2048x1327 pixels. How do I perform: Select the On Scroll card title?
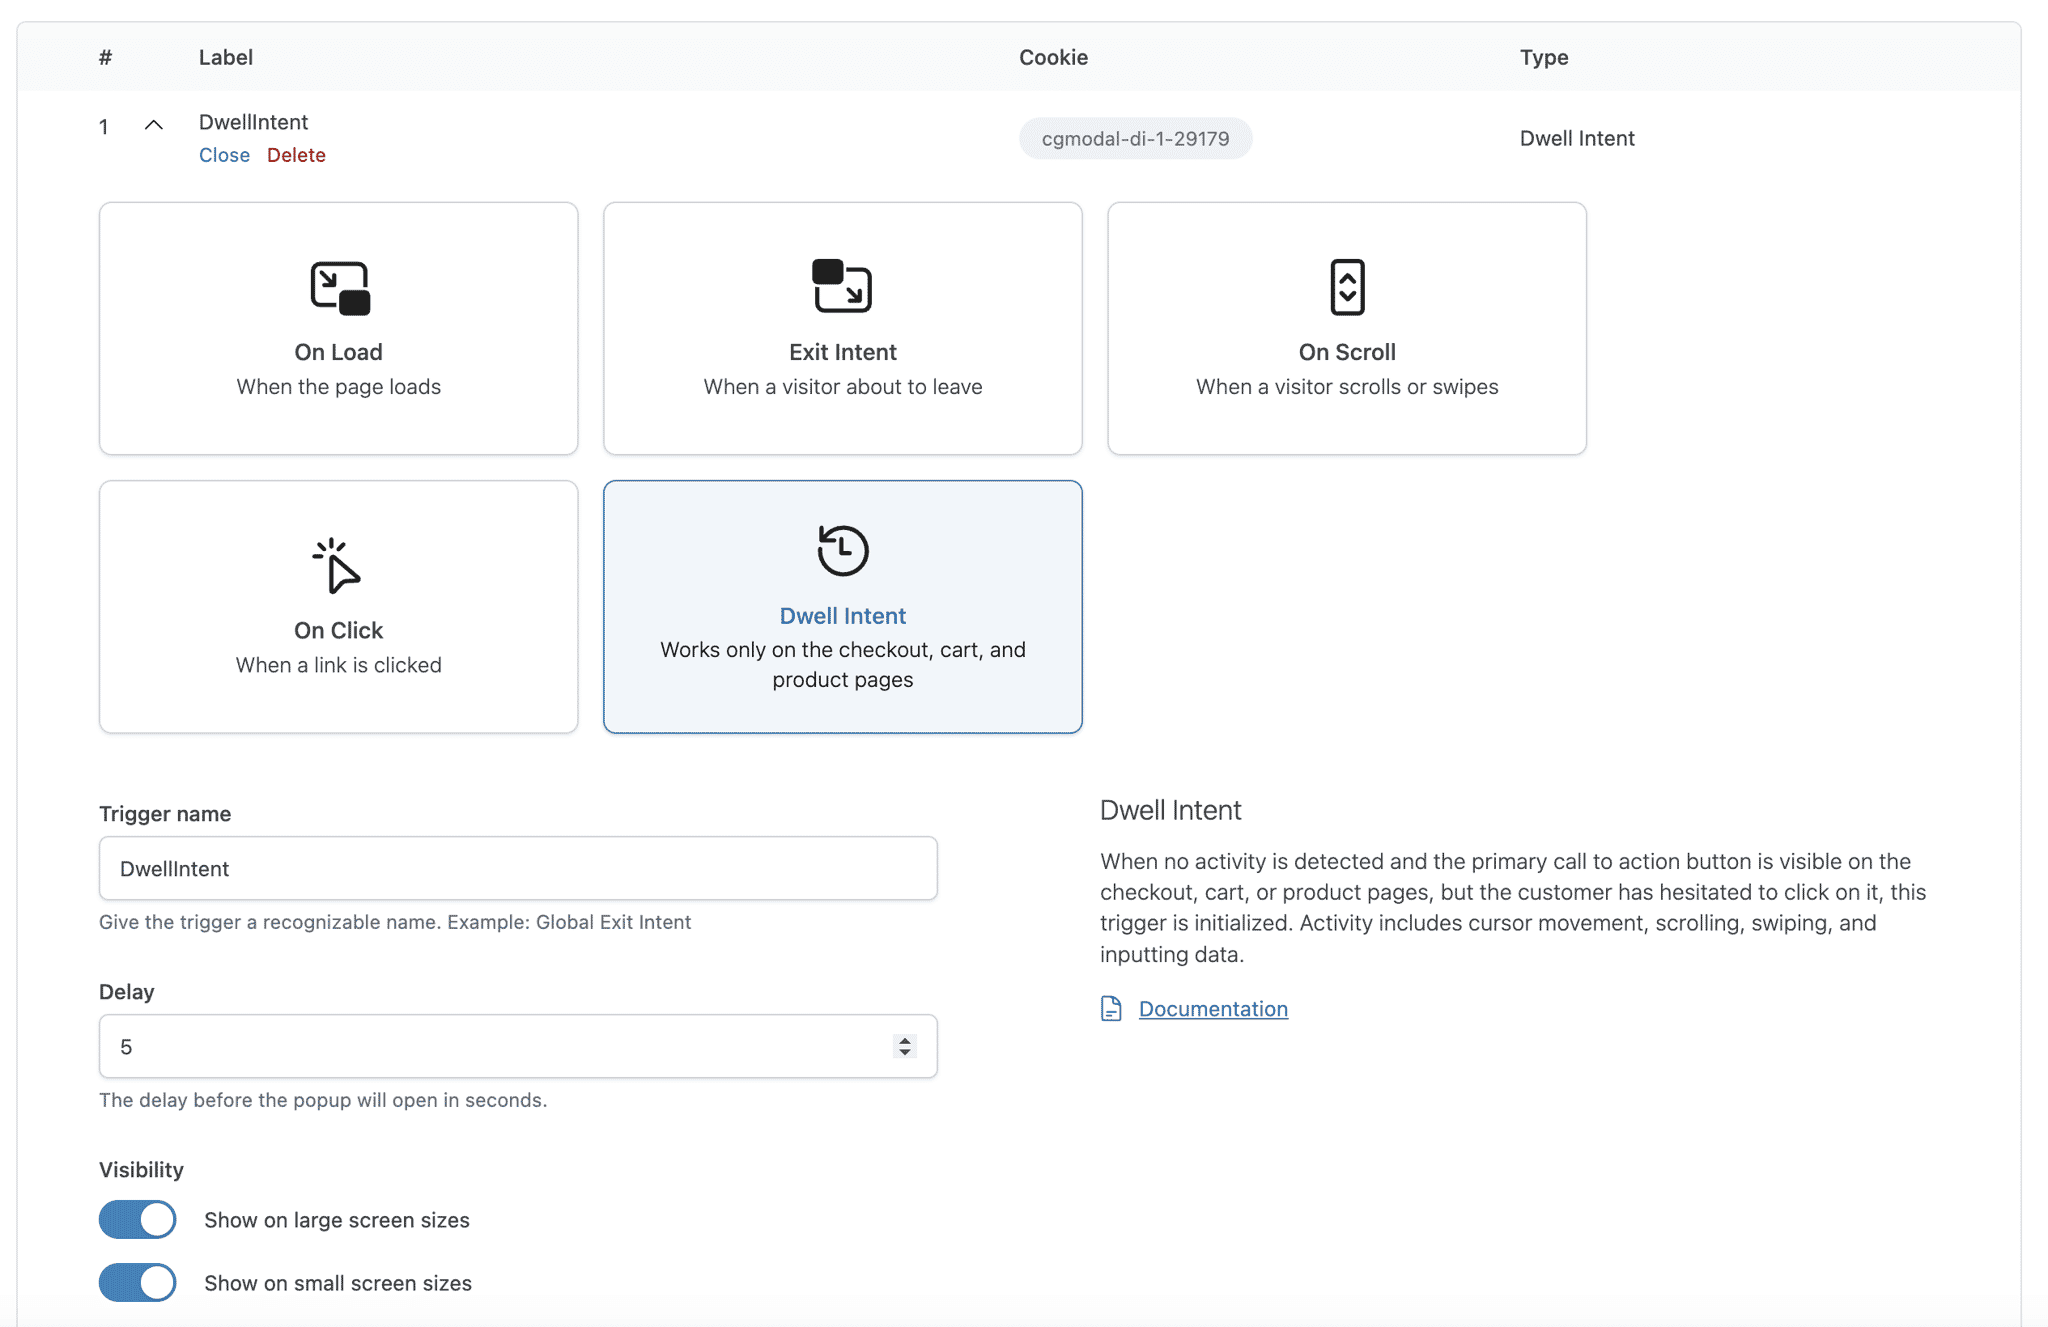(x=1347, y=352)
